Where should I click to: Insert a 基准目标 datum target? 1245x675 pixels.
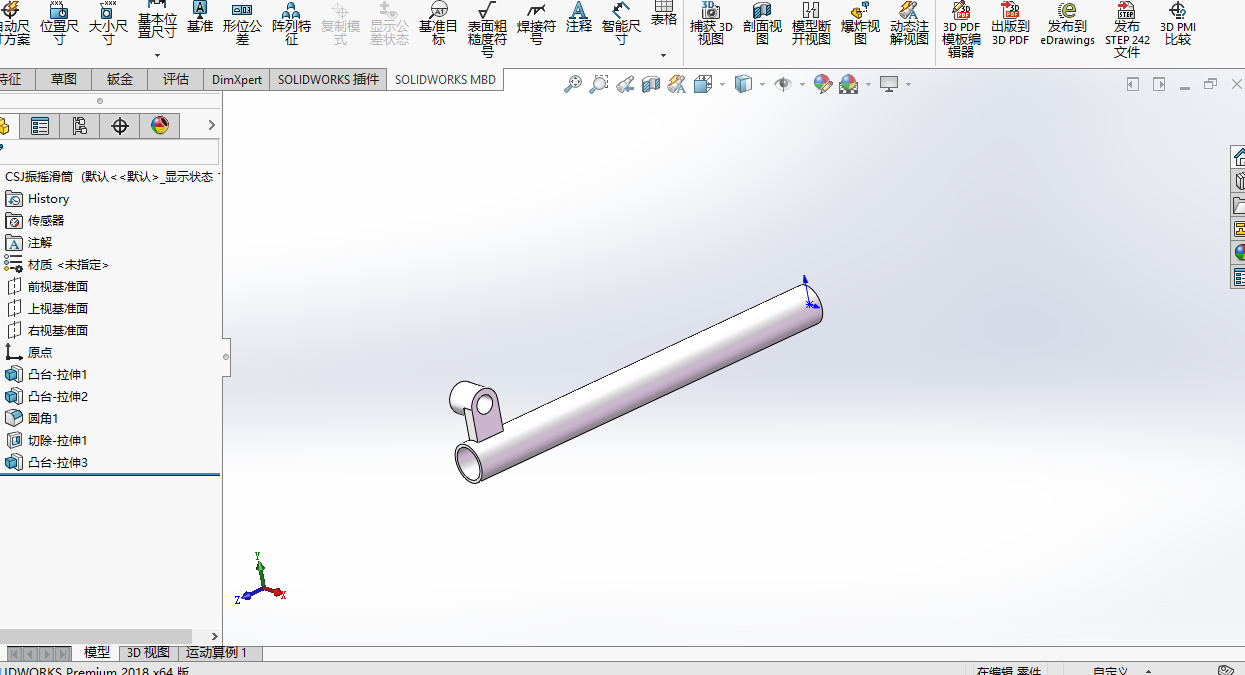coord(438,24)
